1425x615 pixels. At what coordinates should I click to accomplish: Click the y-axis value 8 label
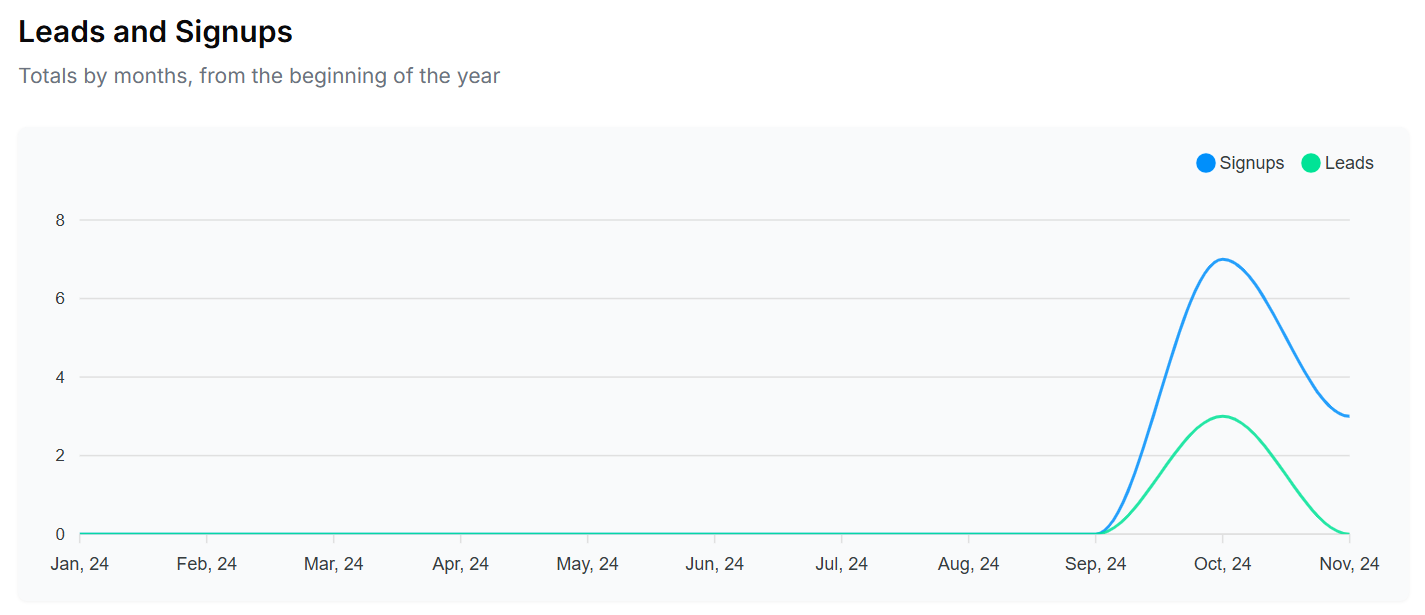[60, 220]
